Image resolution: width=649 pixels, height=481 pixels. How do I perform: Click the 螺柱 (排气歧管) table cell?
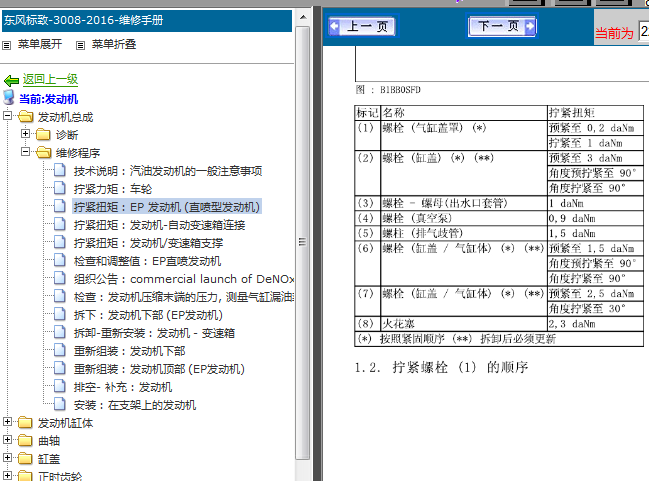(464, 233)
